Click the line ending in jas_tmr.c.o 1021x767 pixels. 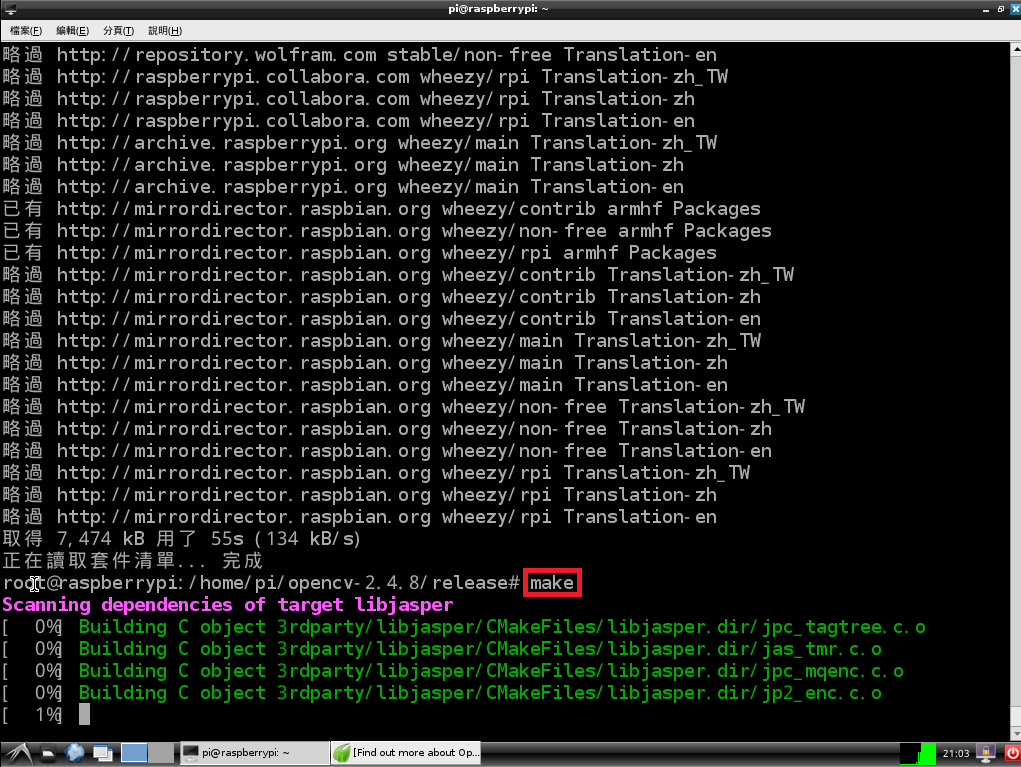441,649
